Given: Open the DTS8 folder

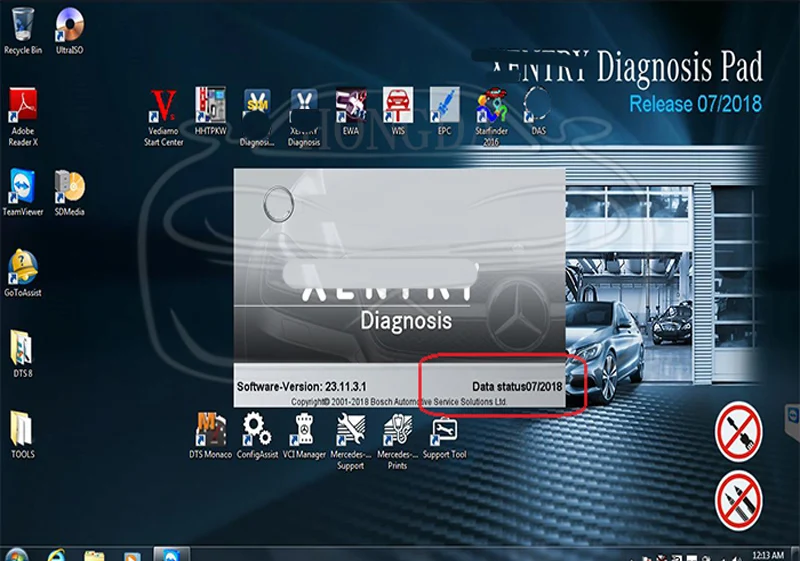Looking at the screenshot, I should [22, 354].
